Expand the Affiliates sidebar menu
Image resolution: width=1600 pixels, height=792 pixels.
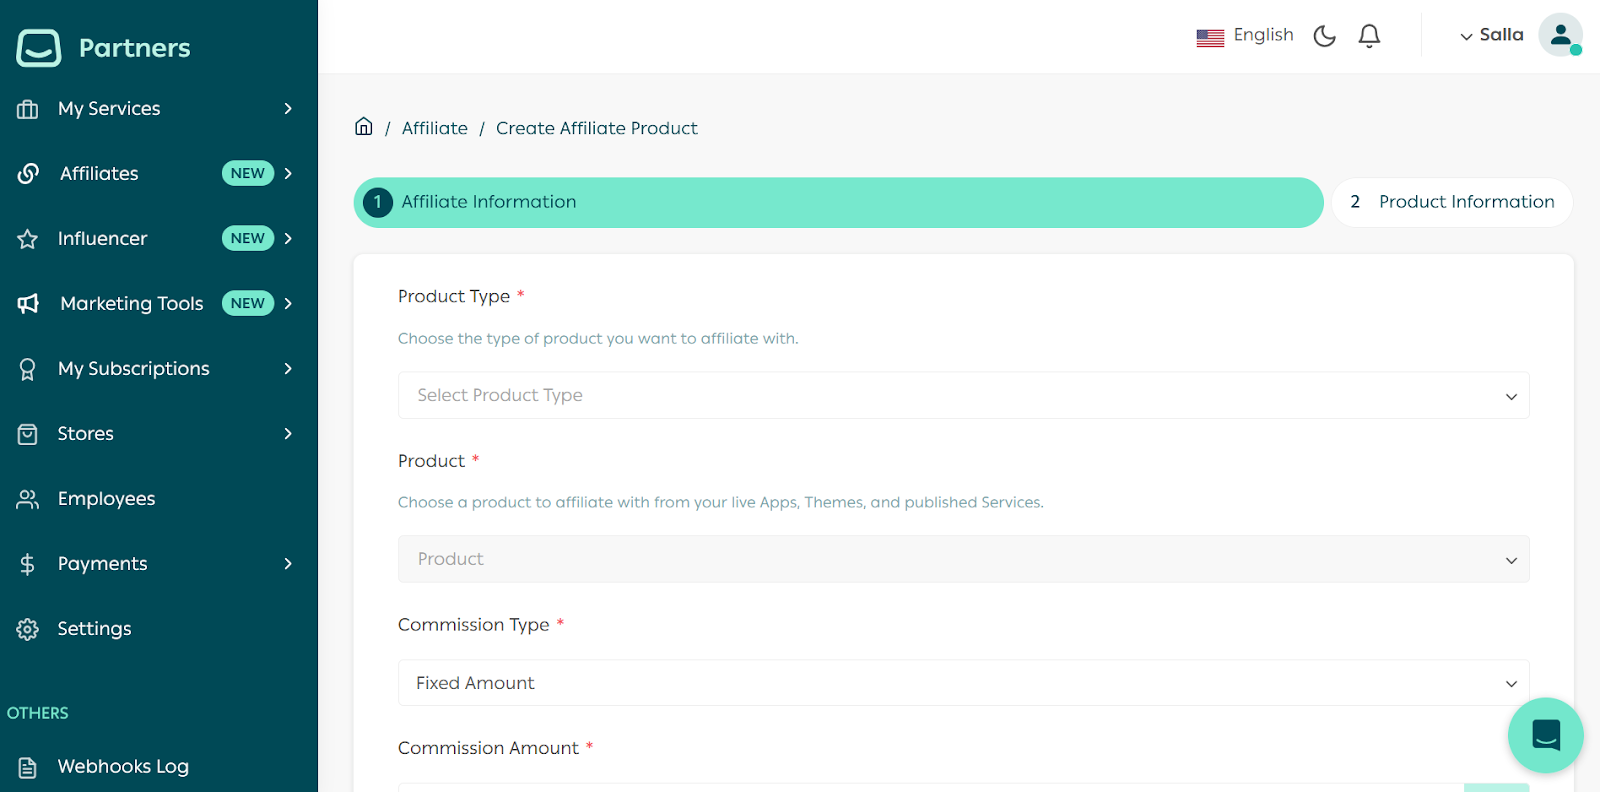[x=156, y=174]
